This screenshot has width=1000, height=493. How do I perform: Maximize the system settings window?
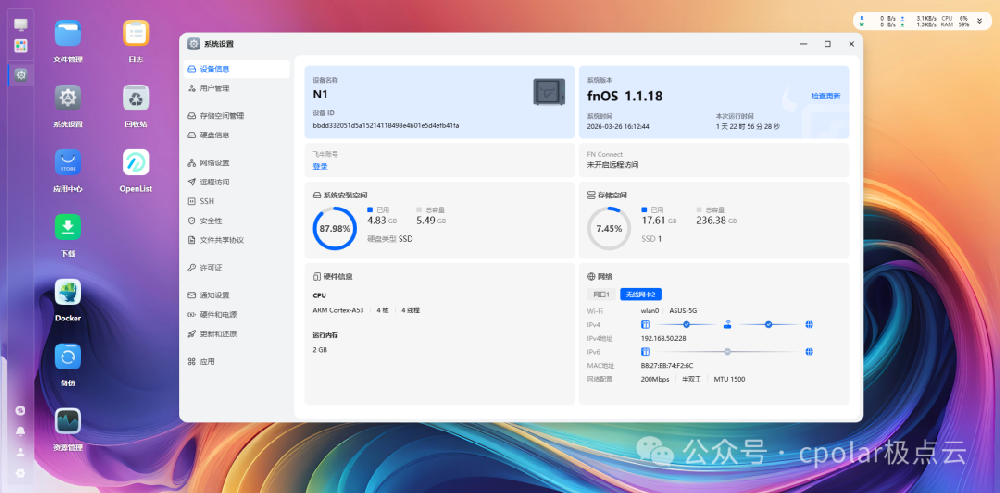coord(827,44)
